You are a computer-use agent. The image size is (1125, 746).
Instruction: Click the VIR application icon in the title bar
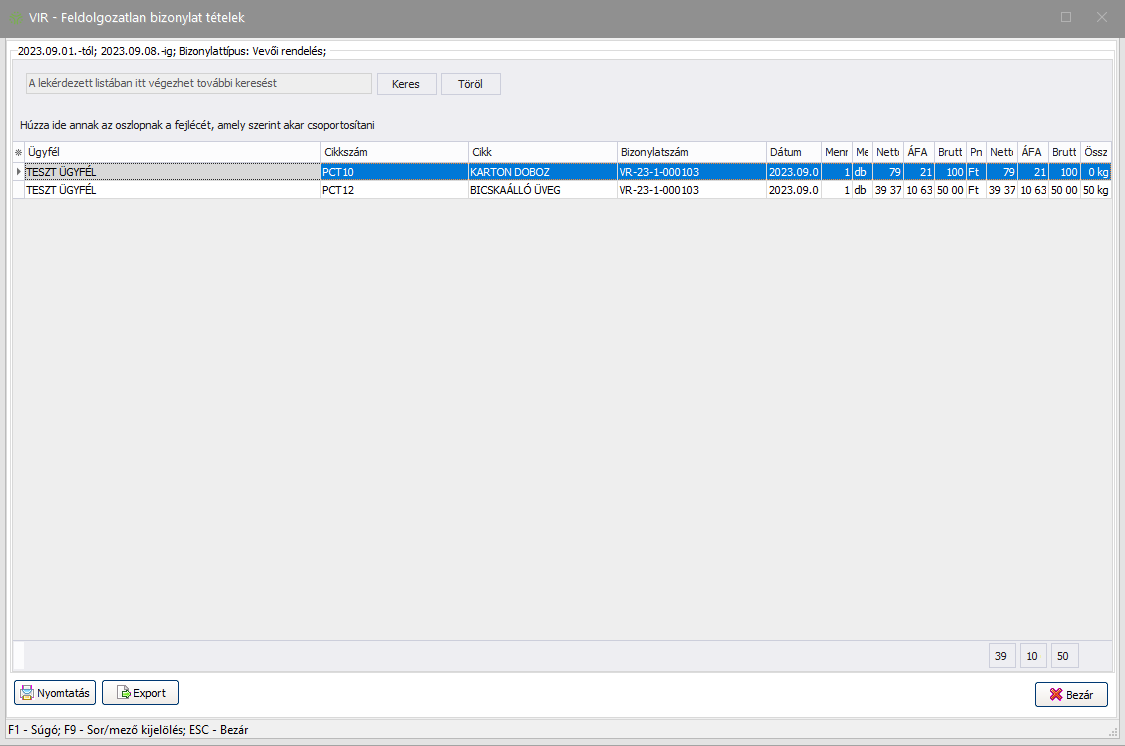[x=16, y=17]
